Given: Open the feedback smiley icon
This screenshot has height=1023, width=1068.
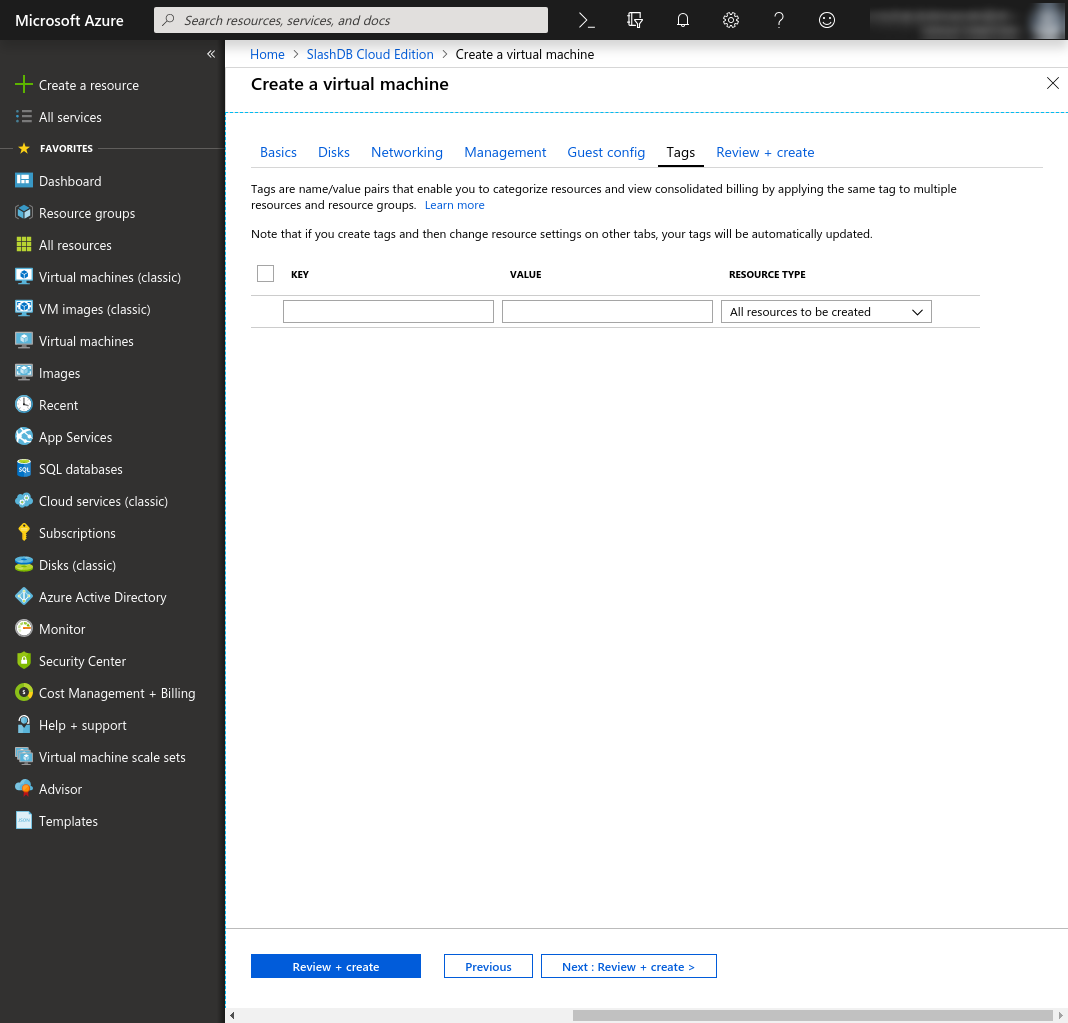Looking at the screenshot, I should 827,20.
